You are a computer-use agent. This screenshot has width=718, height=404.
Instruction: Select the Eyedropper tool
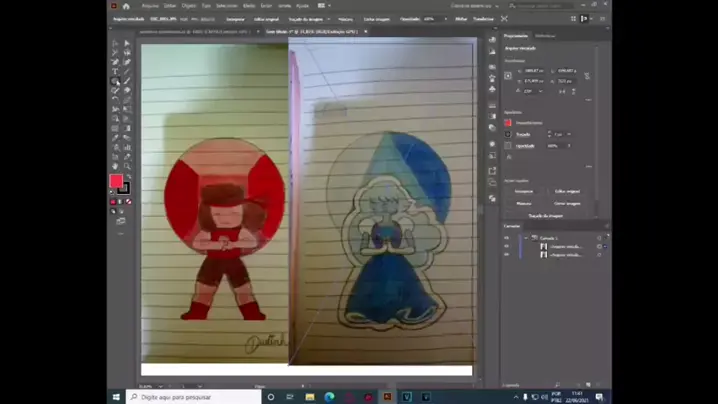(x=115, y=138)
